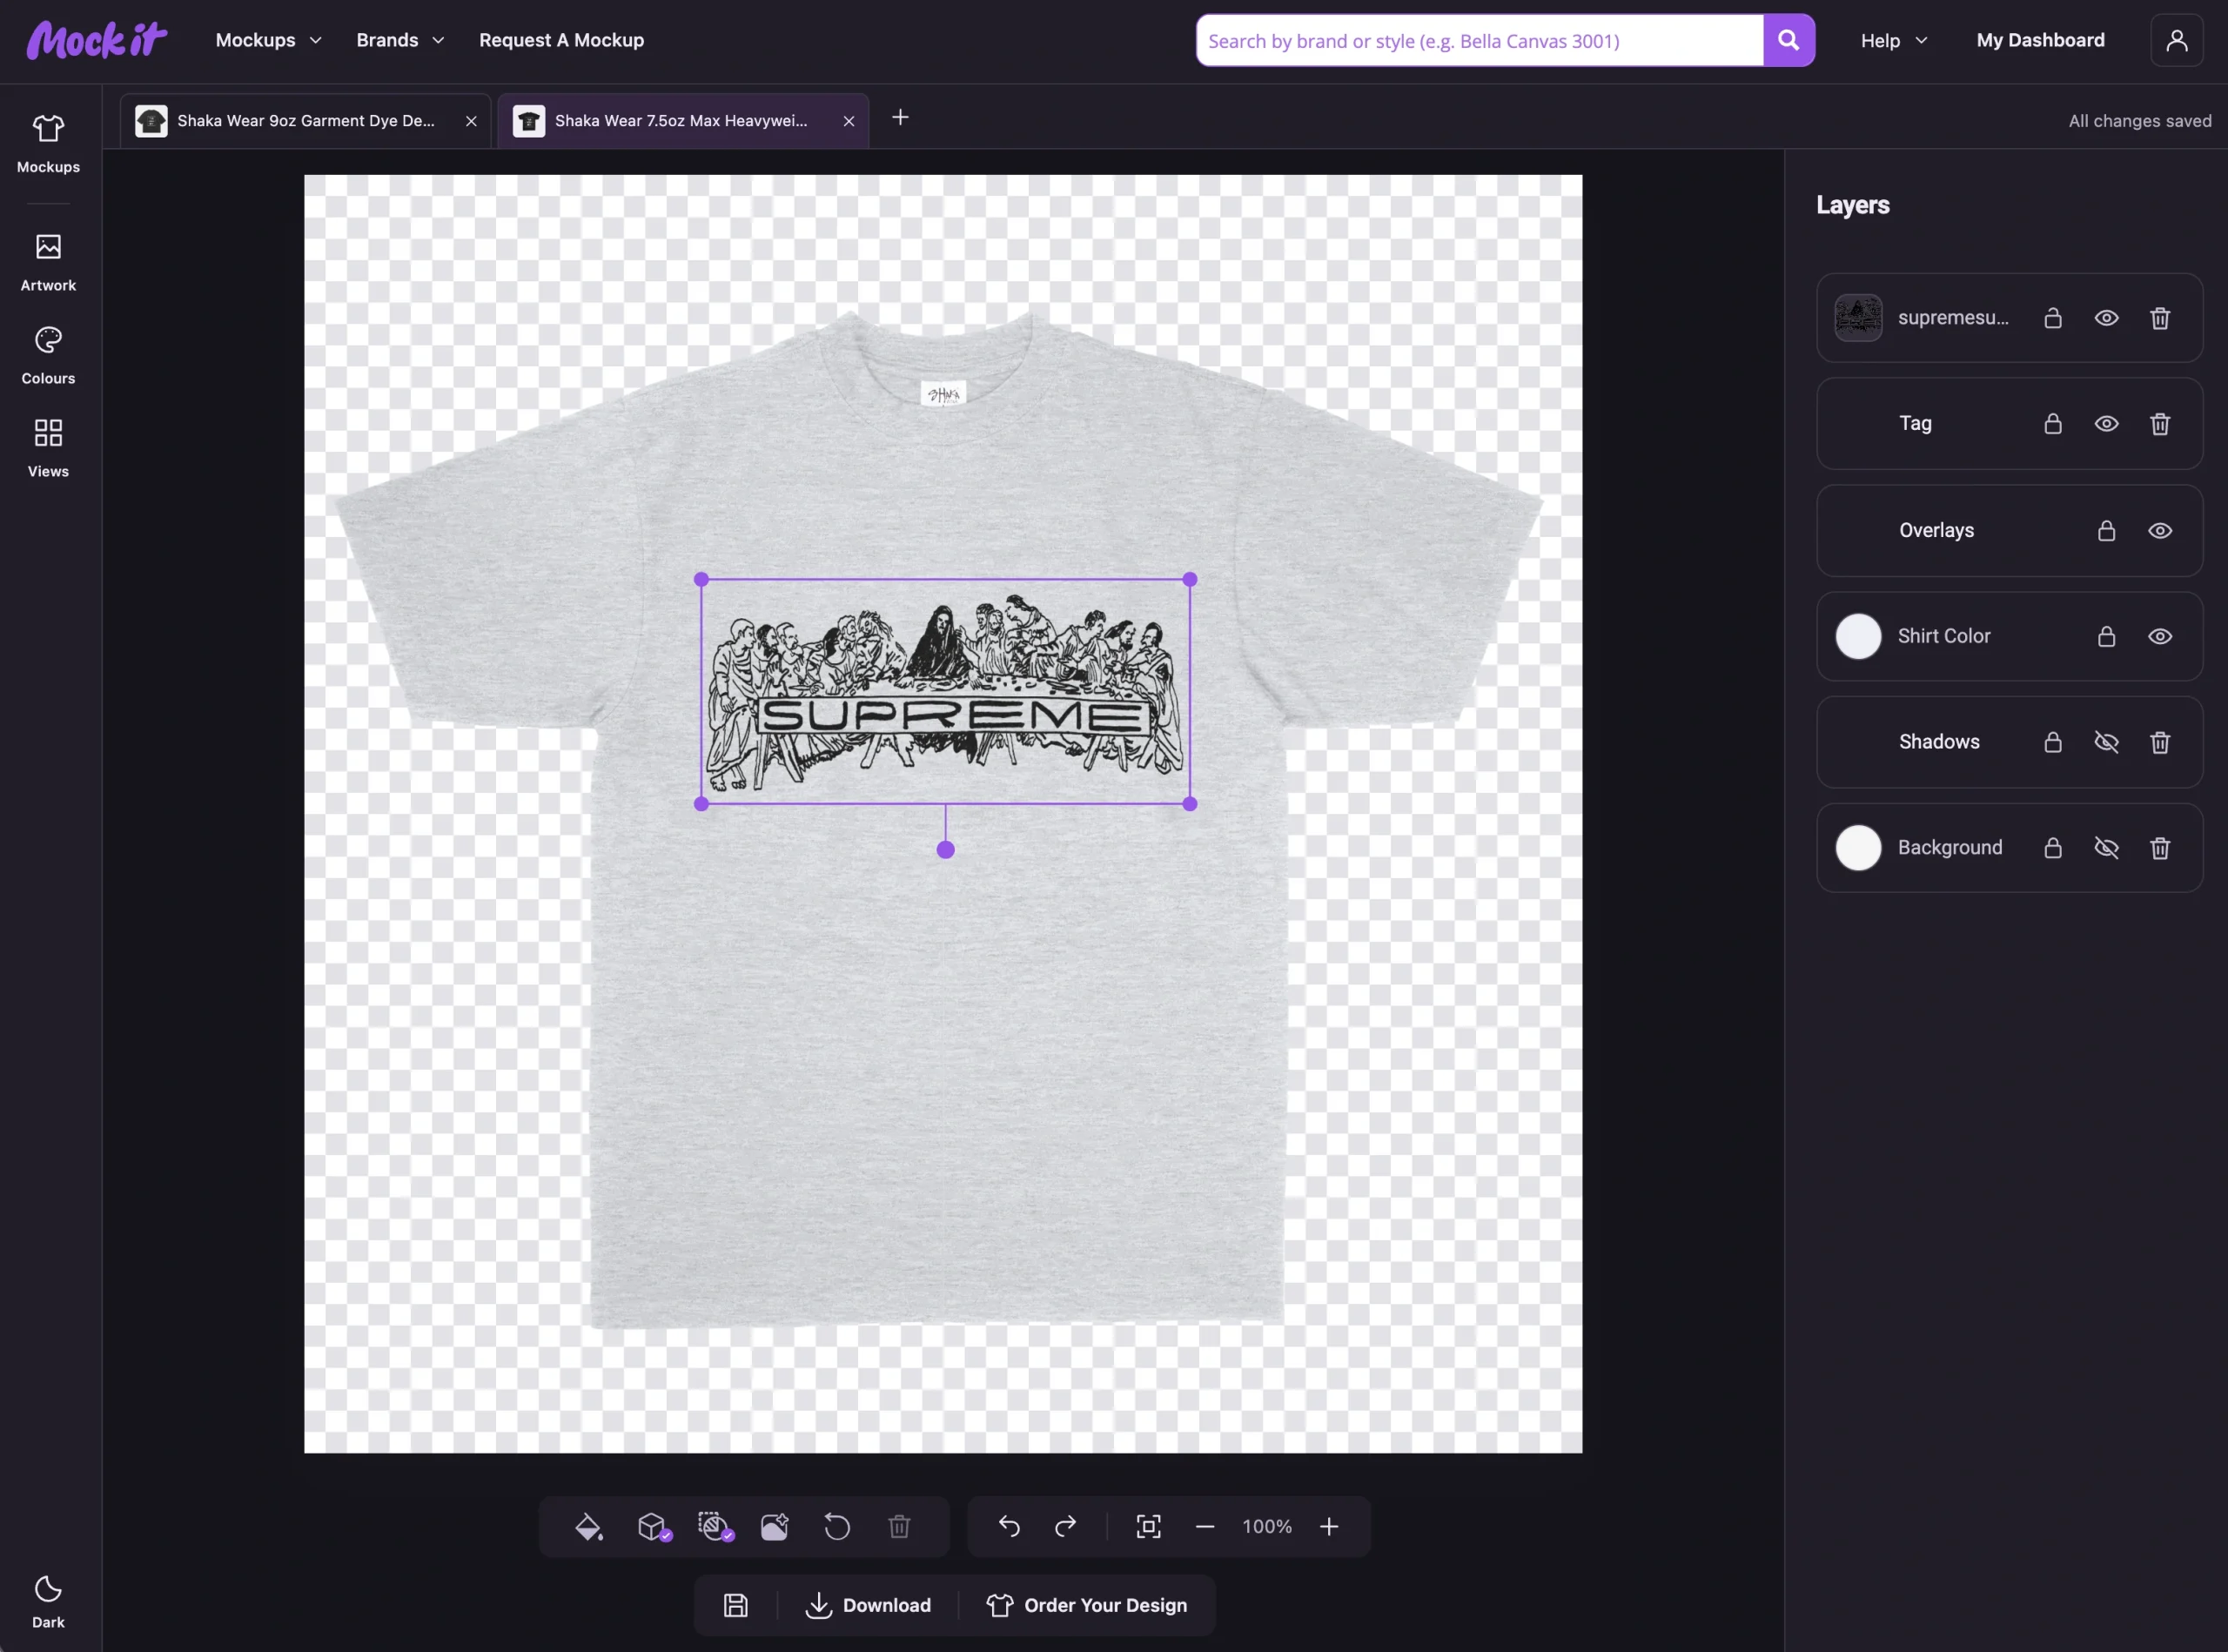Click Request A Mockup link
The height and width of the screenshot is (1652, 2228).
[562, 40]
